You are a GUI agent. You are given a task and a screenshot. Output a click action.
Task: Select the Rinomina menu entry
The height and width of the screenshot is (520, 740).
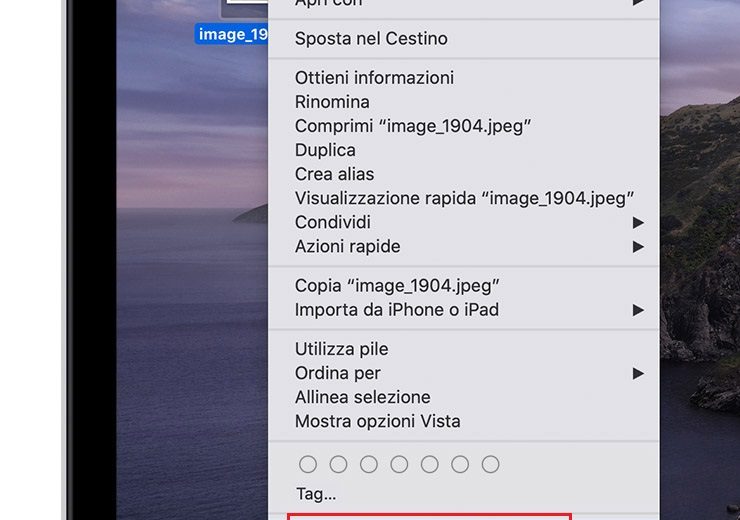click(x=332, y=102)
